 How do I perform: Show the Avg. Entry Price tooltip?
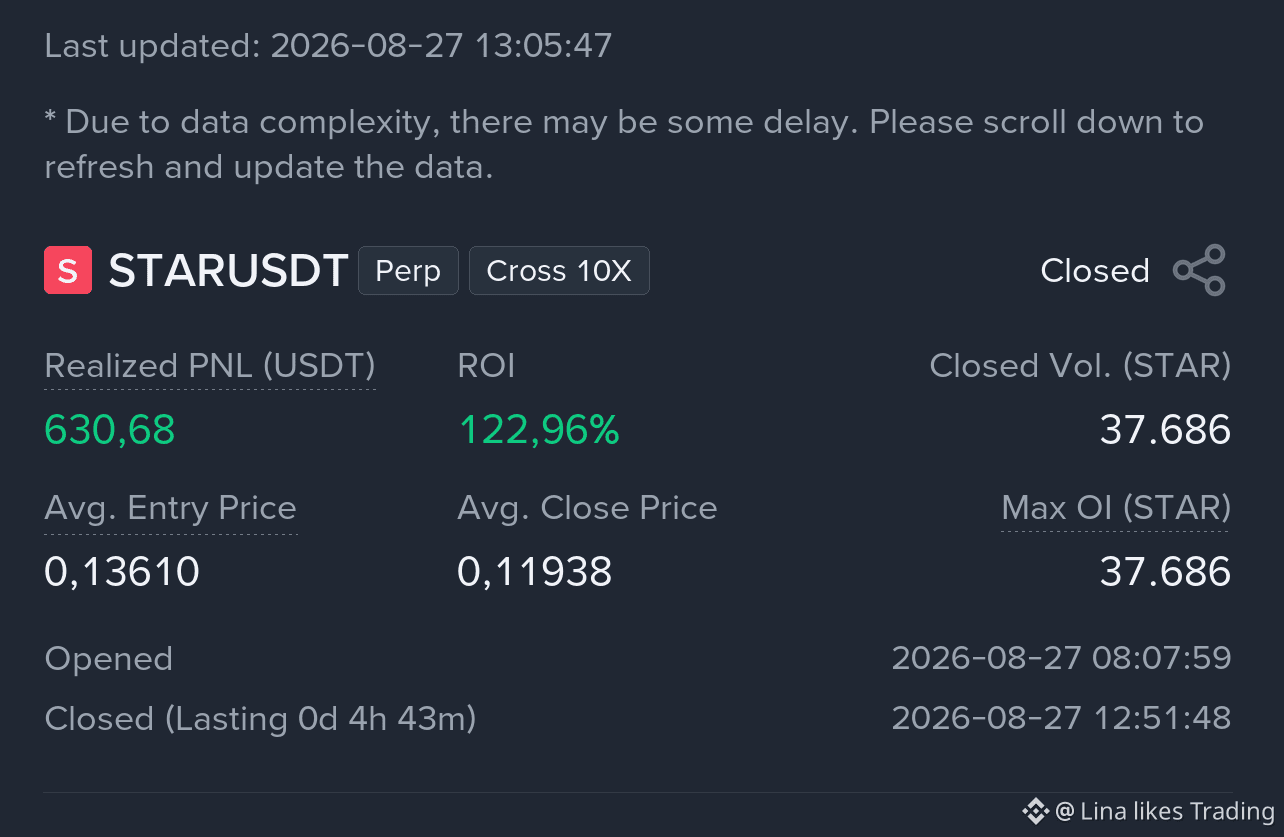[x=171, y=509]
